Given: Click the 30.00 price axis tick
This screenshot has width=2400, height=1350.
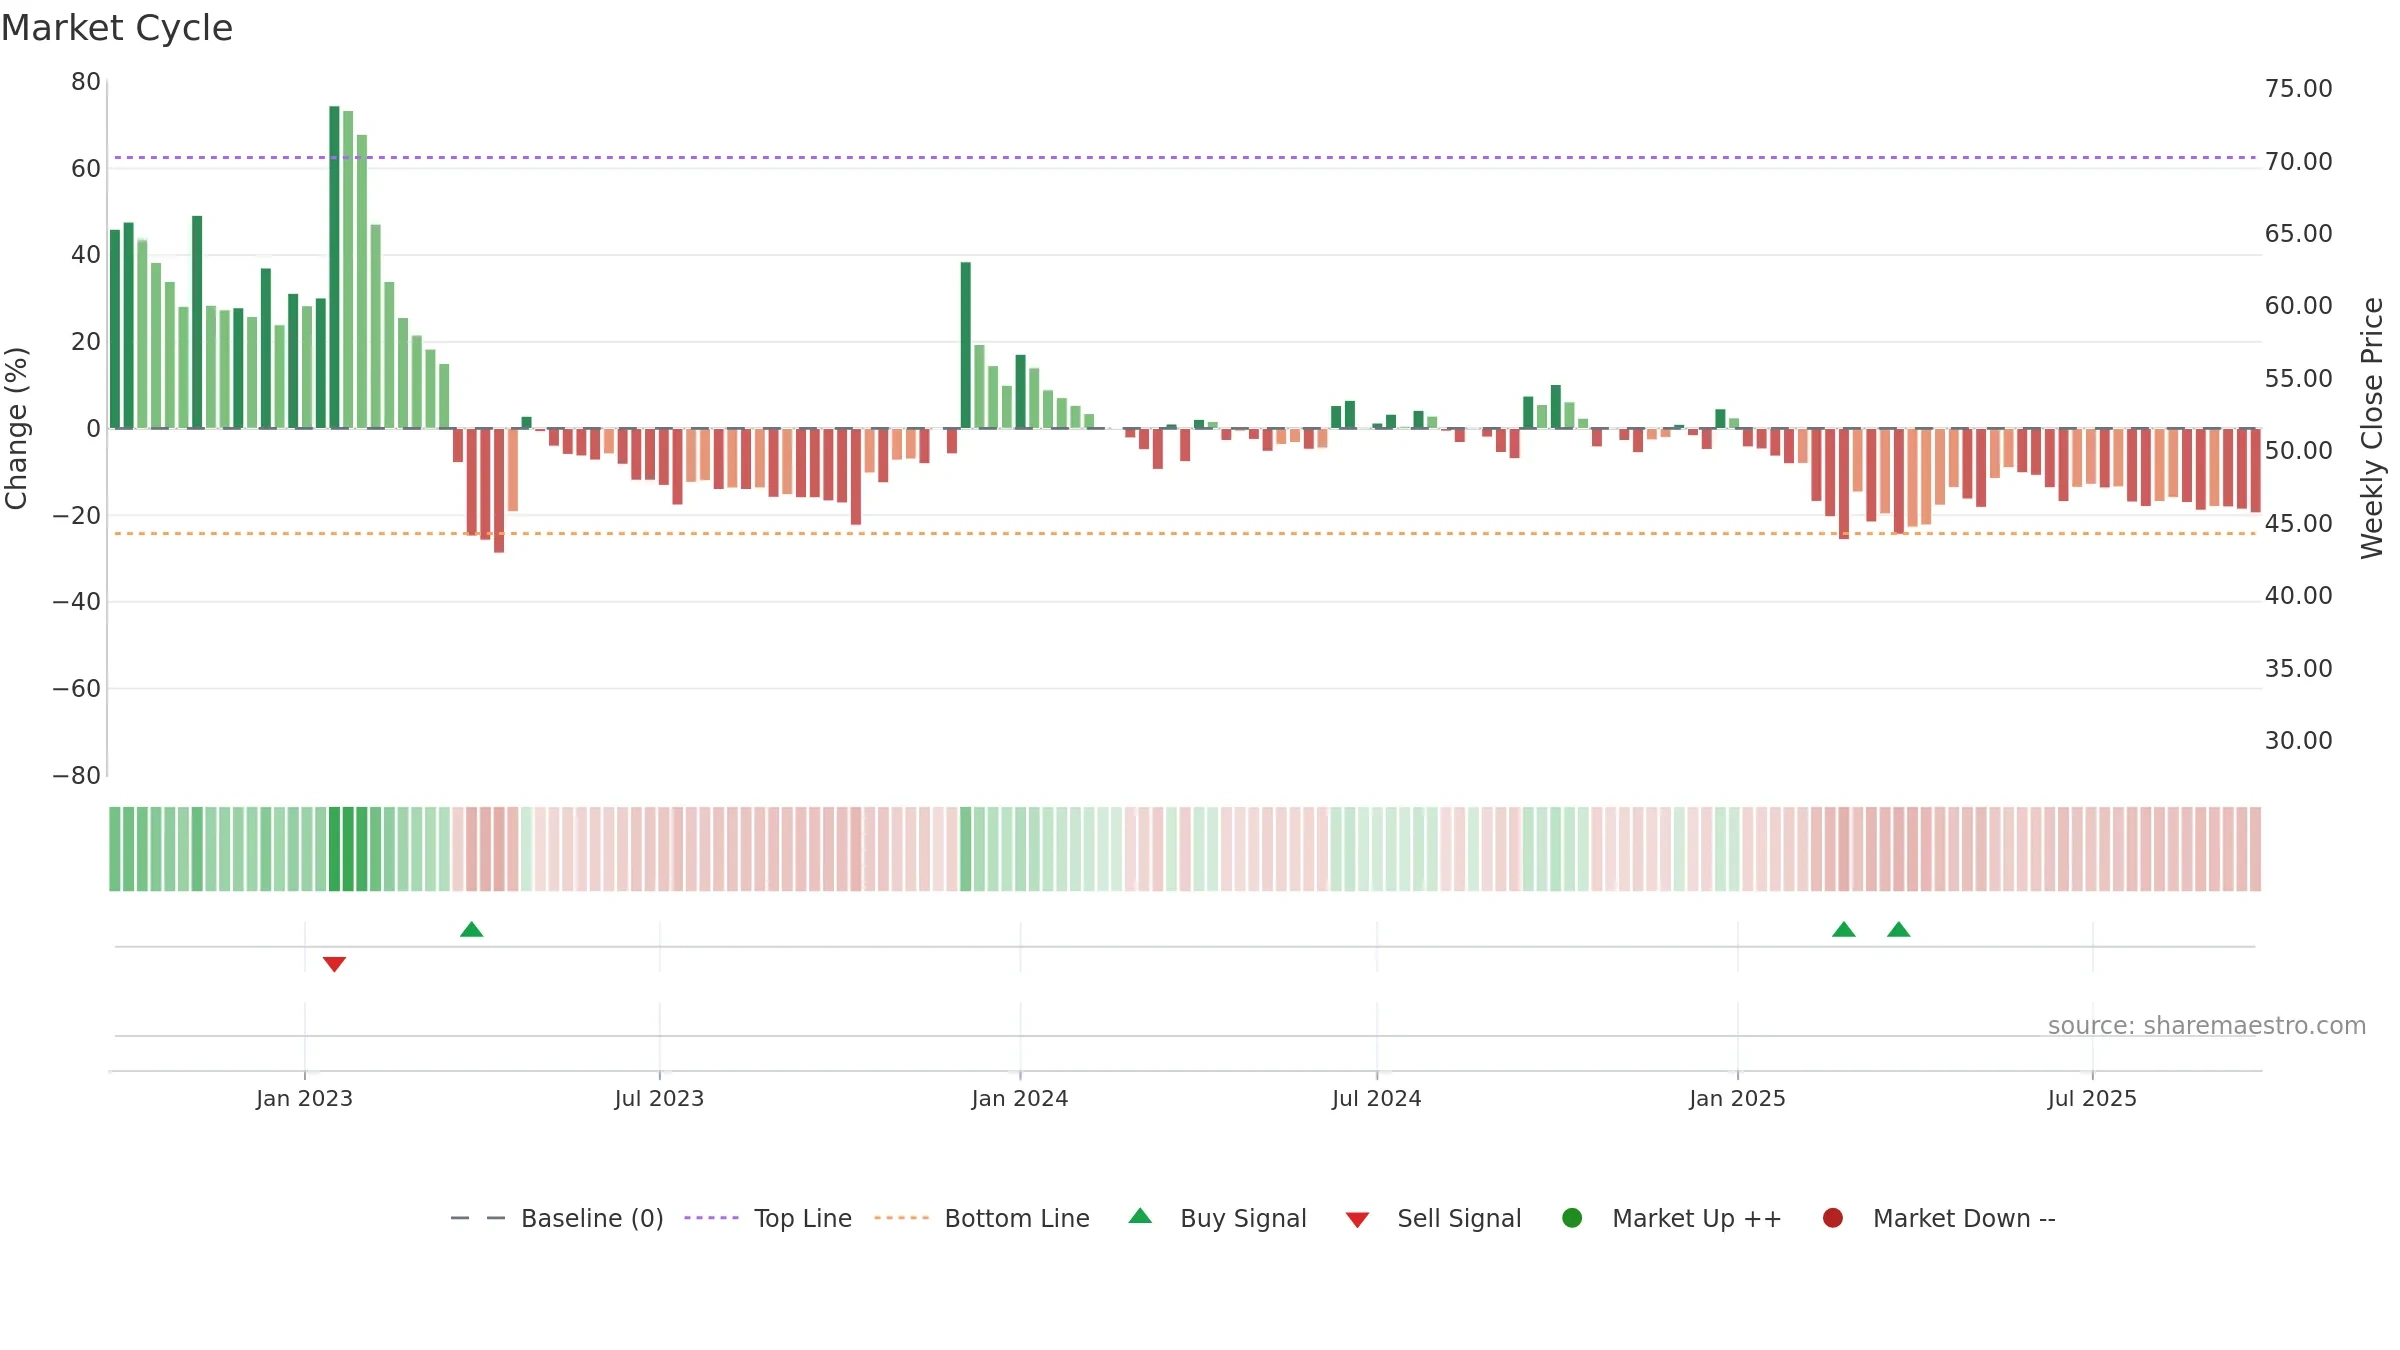Looking at the screenshot, I should 2298,740.
